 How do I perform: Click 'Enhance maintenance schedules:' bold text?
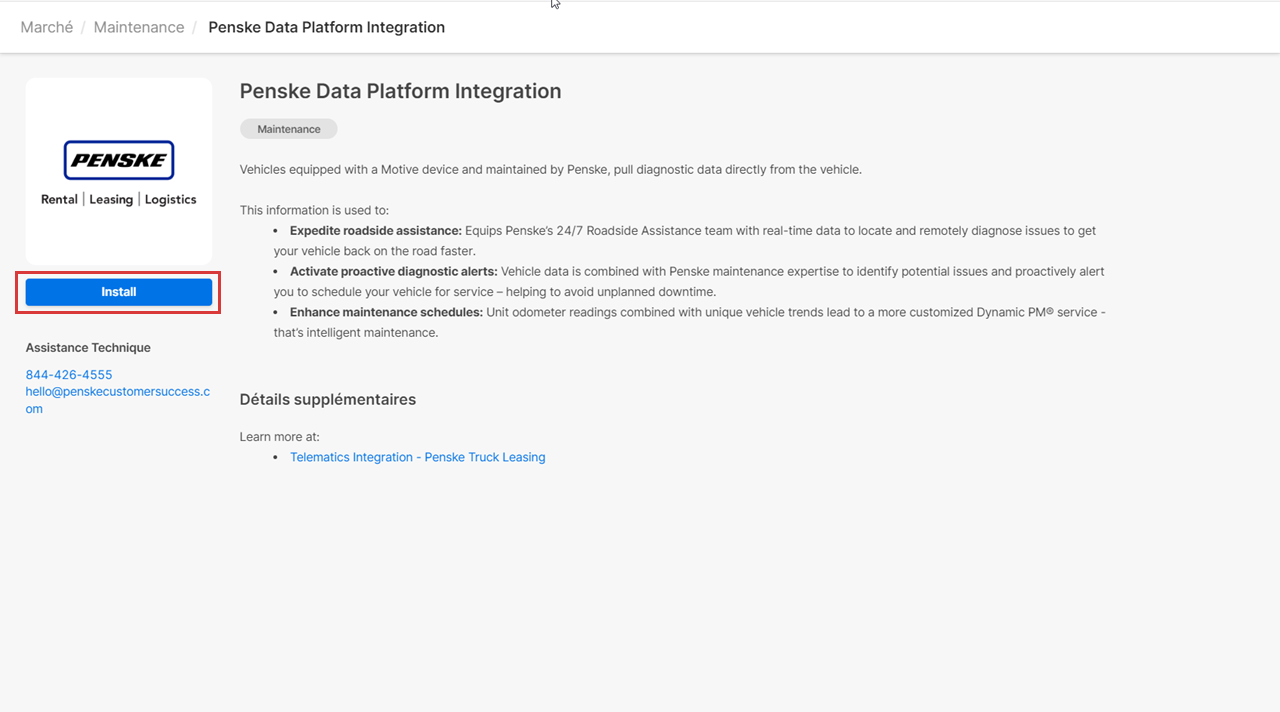click(x=387, y=313)
